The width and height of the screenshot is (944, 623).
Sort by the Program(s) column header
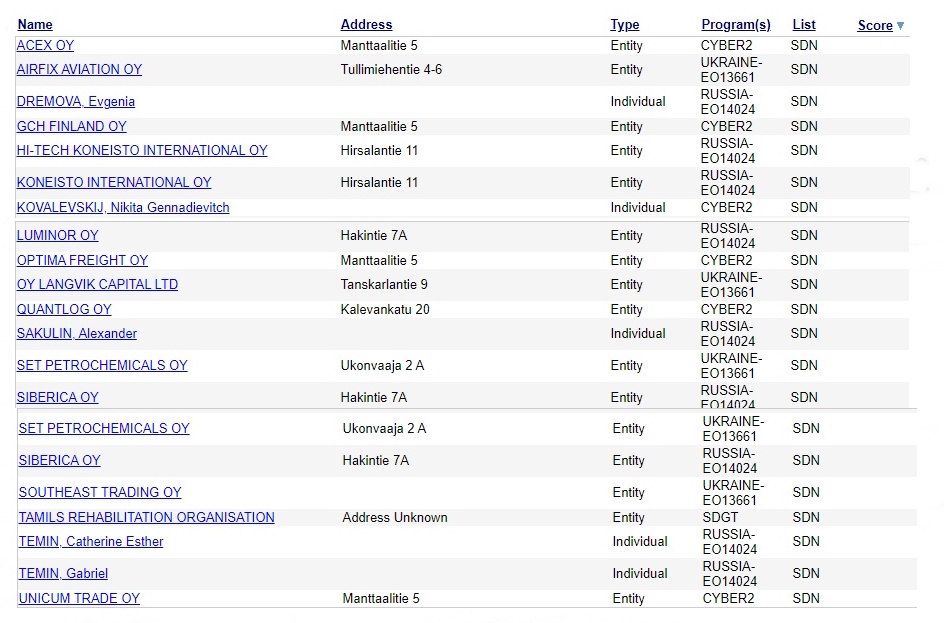coord(736,25)
